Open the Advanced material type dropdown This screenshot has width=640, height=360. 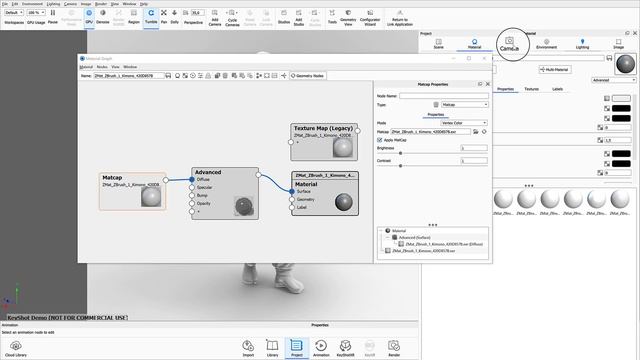click(x=613, y=80)
